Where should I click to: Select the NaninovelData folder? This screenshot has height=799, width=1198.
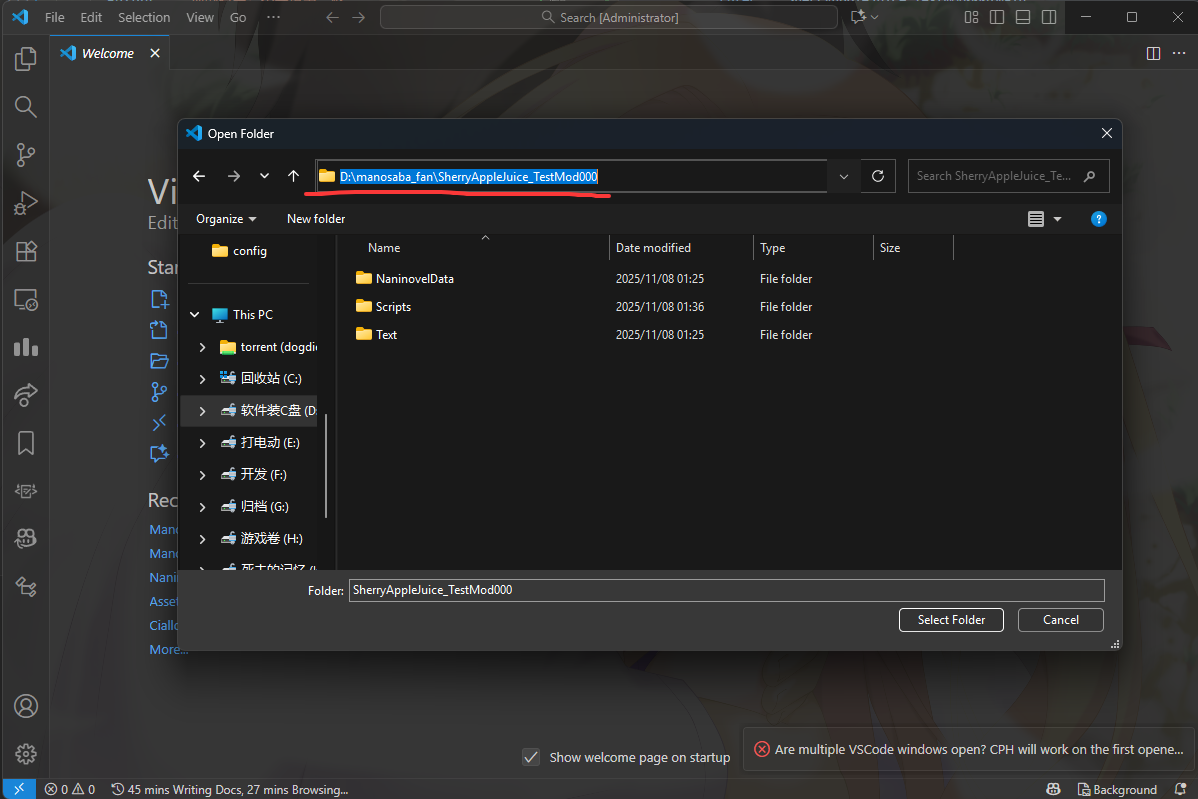click(x=414, y=279)
